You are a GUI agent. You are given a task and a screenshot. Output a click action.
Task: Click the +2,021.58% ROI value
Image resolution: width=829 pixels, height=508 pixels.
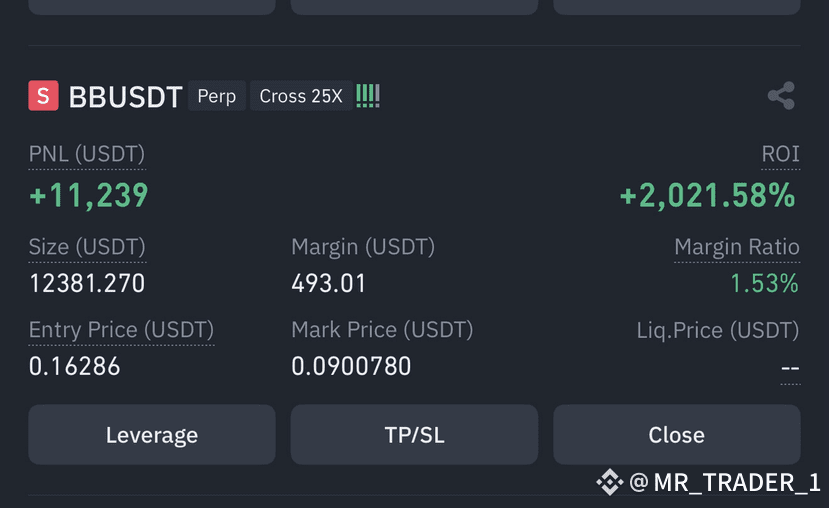point(707,196)
